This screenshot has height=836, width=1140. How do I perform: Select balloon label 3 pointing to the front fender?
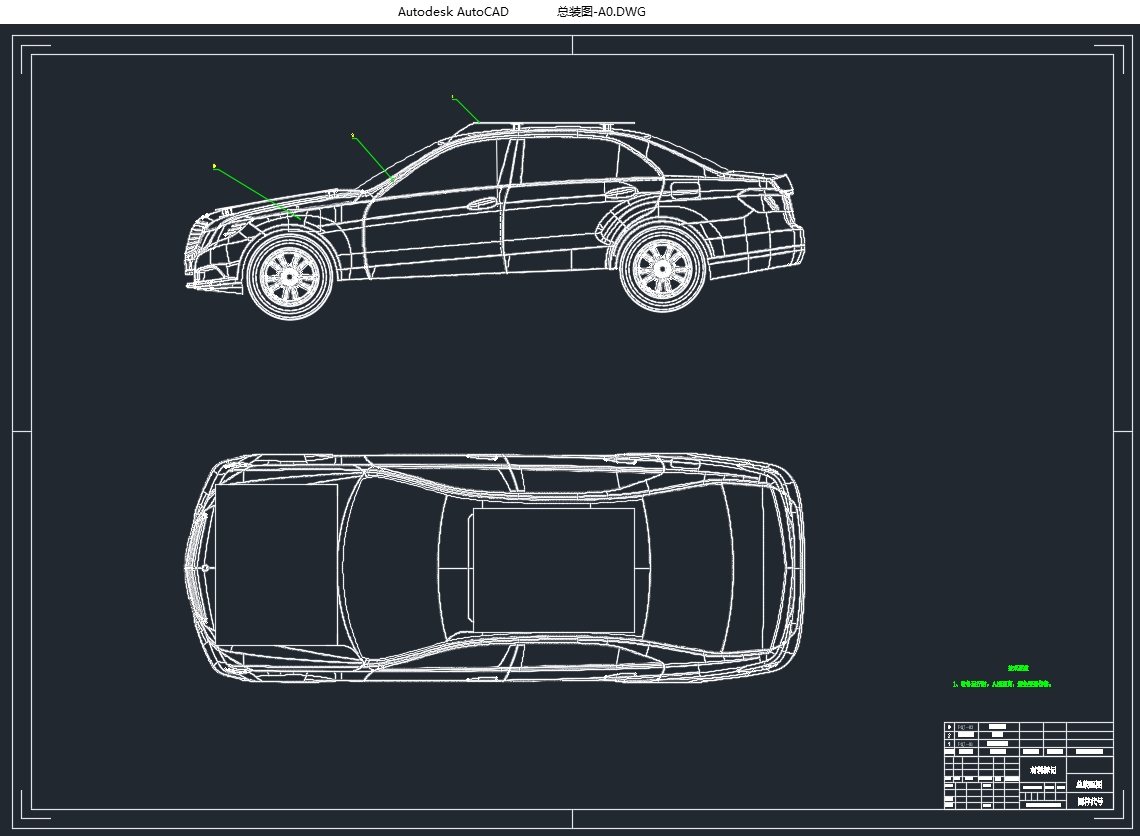pyautogui.click(x=214, y=166)
